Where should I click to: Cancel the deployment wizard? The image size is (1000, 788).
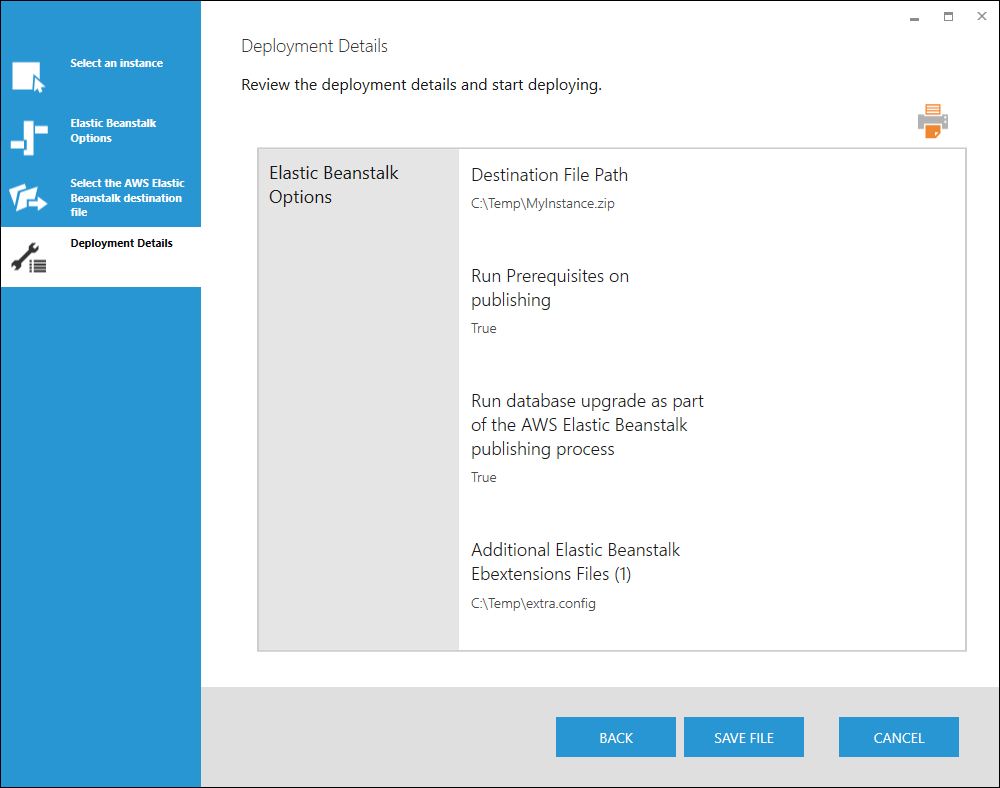pos(898,737)
